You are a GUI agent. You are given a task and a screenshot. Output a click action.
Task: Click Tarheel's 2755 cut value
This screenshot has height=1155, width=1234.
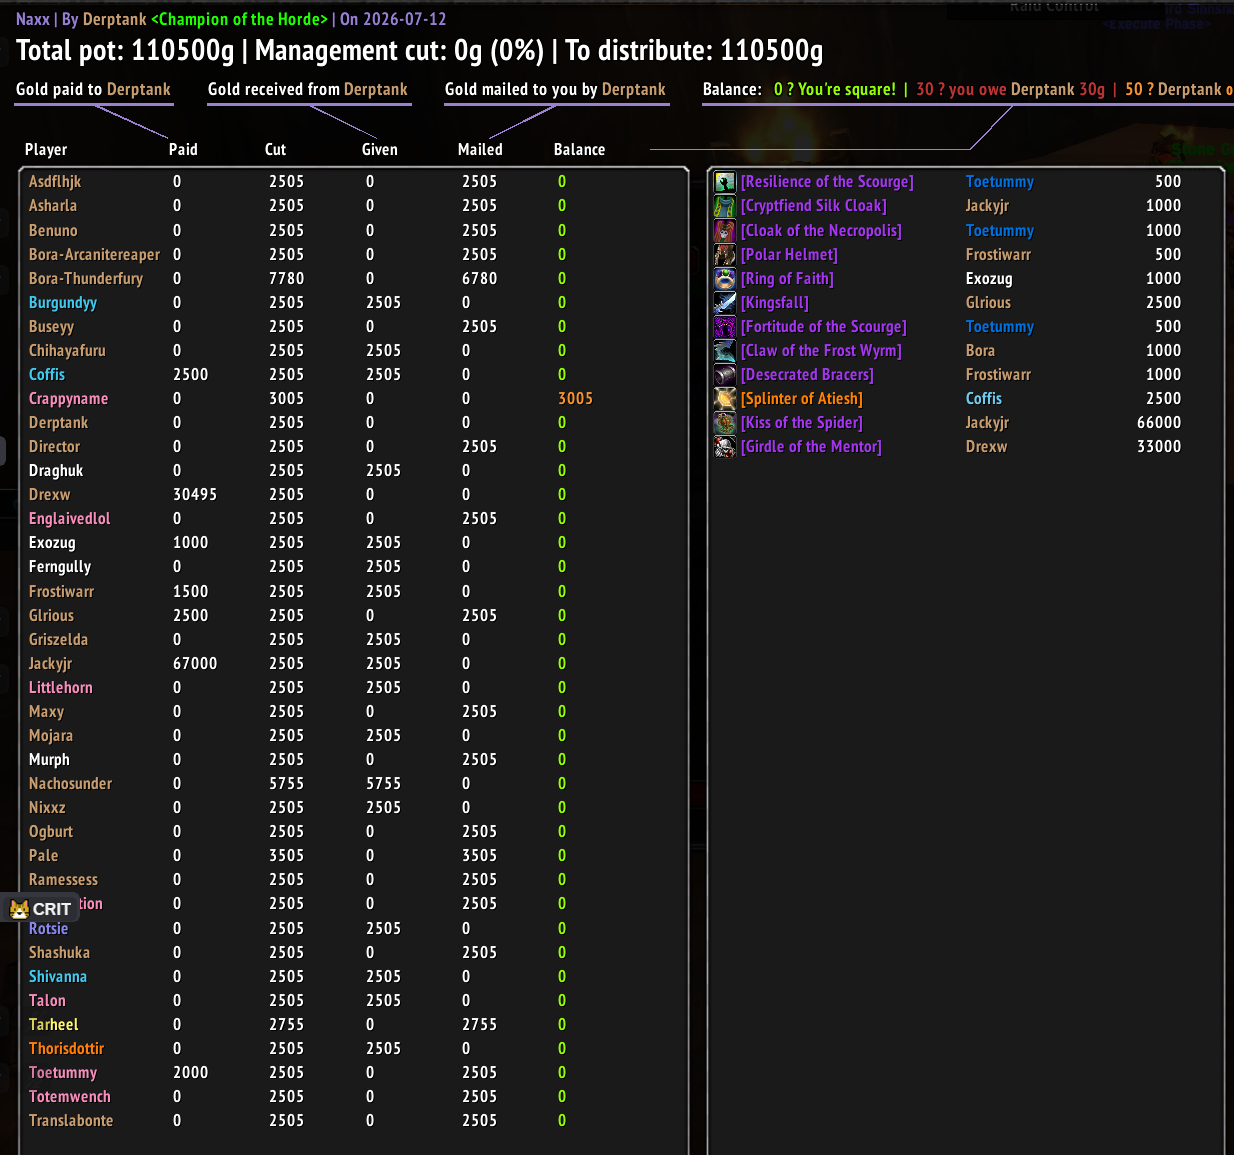286,1024
